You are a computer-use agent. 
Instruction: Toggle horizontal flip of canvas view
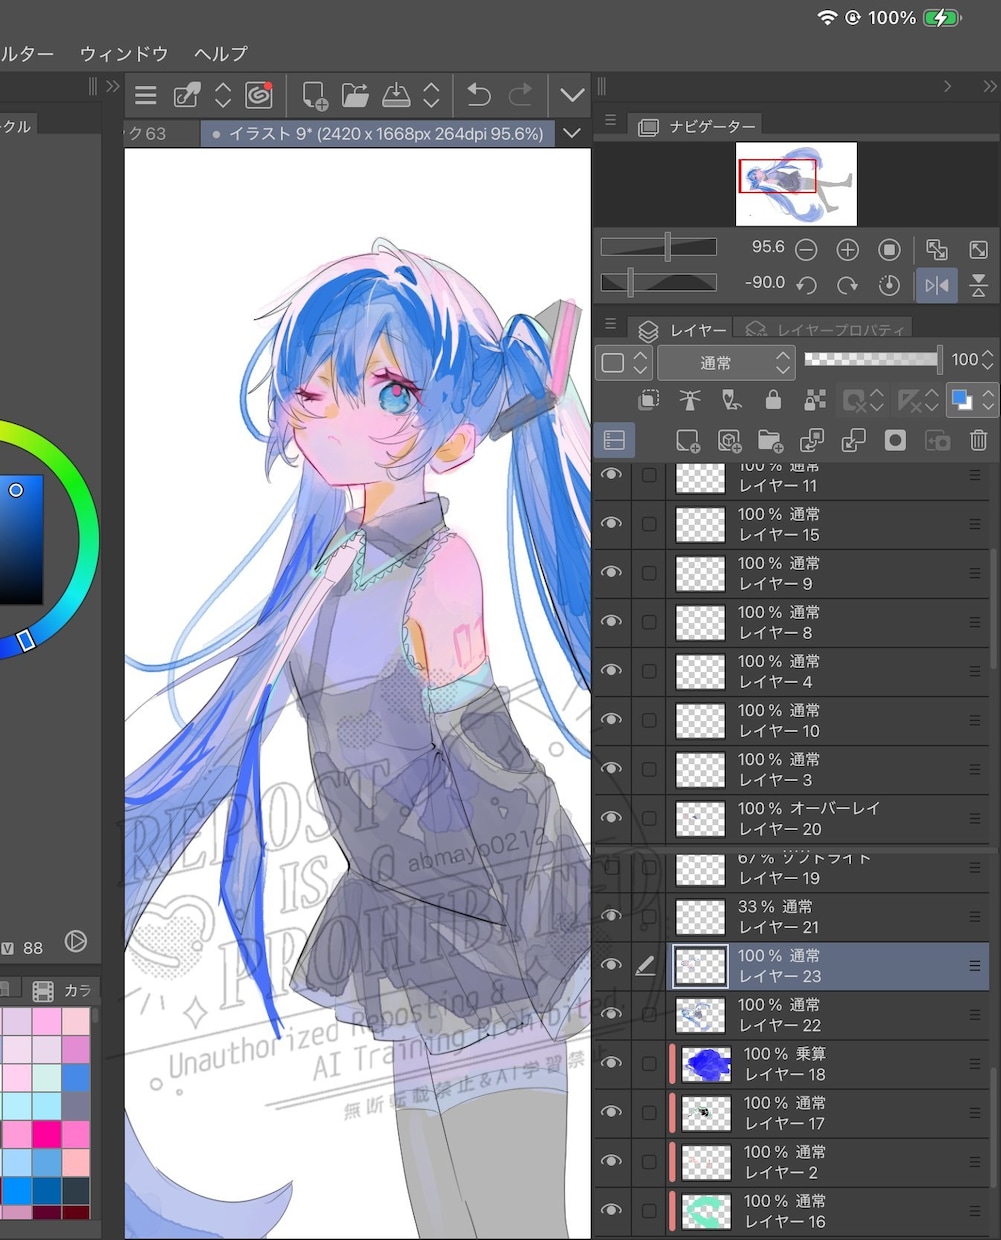point(937,286)
